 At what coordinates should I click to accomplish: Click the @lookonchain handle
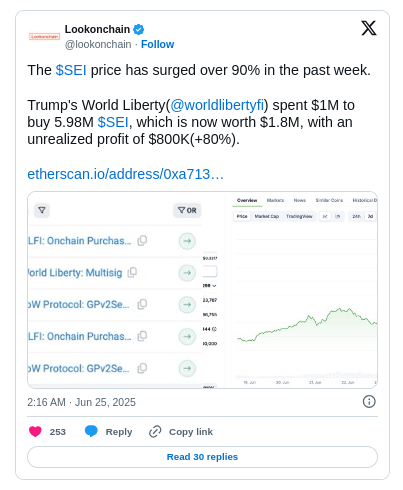click(x=98, y=44)
